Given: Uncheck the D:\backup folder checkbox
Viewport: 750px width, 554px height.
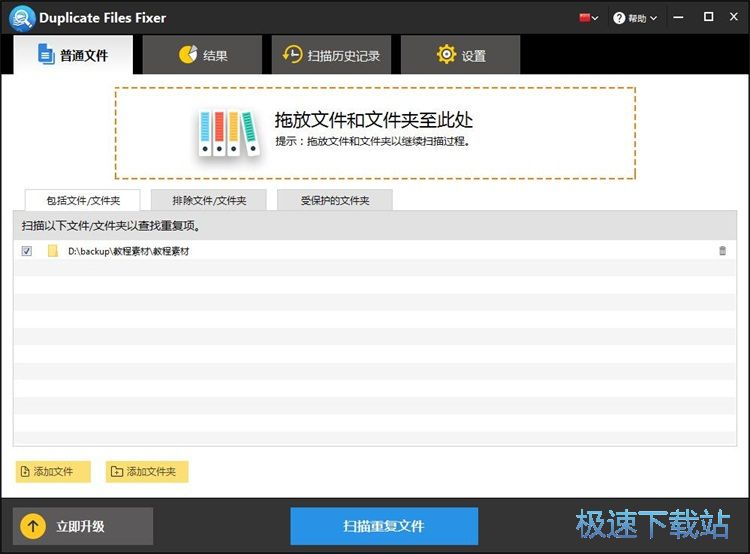Looking at the screenshot, I should click(27, 251).
